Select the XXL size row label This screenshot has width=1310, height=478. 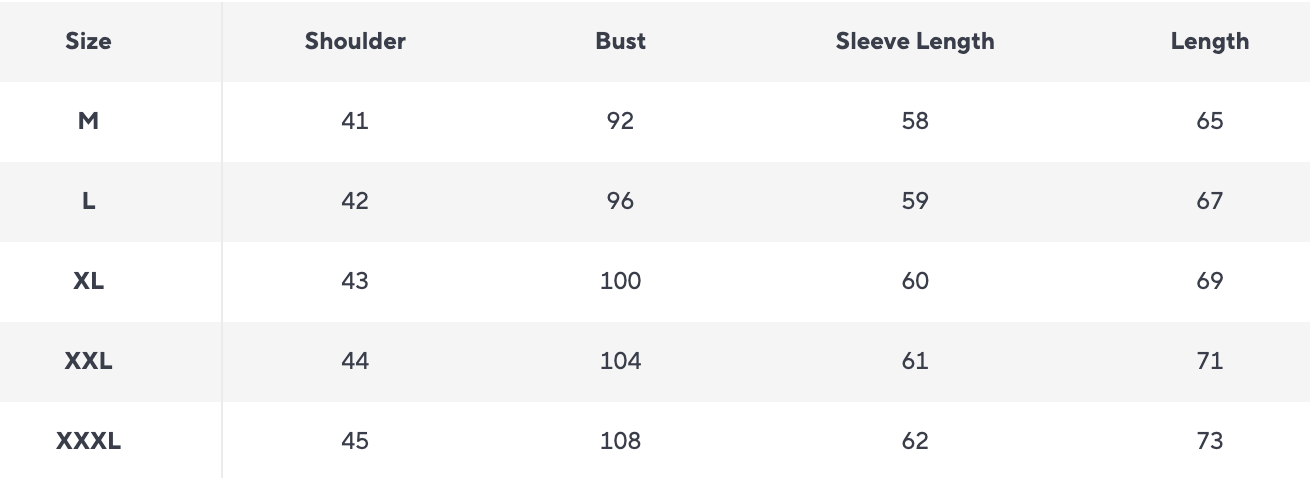[88, 361]
